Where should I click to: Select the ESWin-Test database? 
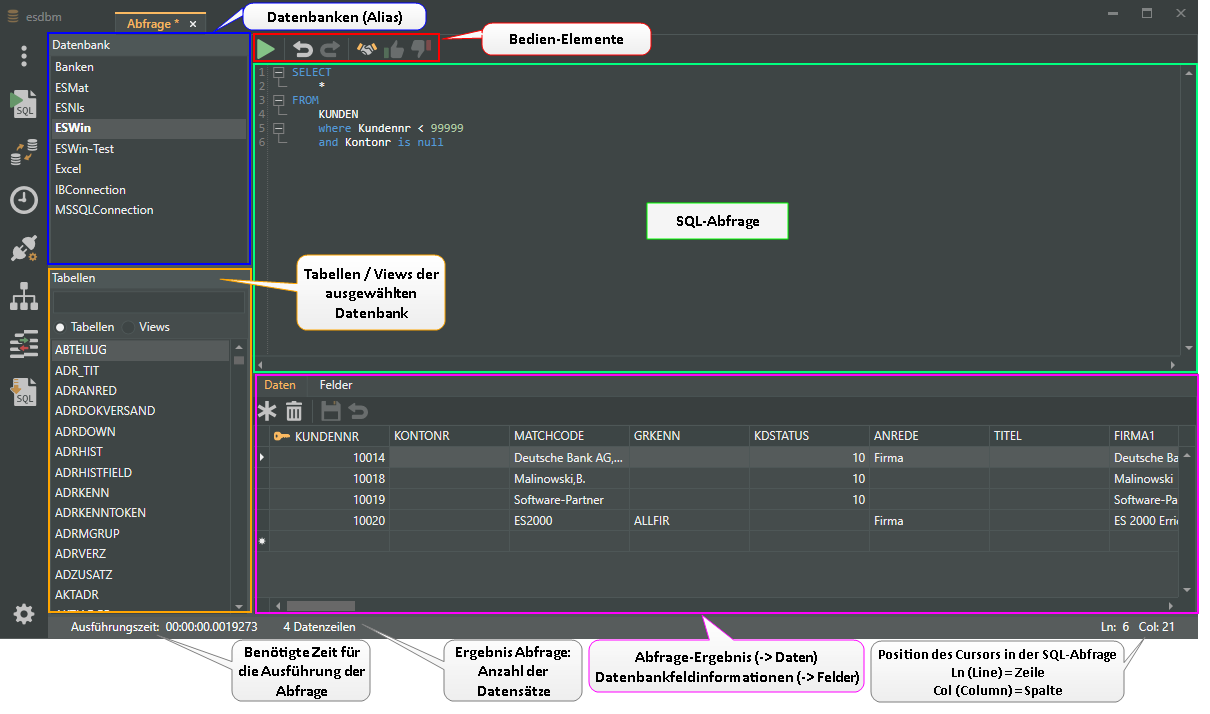pyautogui.click(x=148, y=149)
